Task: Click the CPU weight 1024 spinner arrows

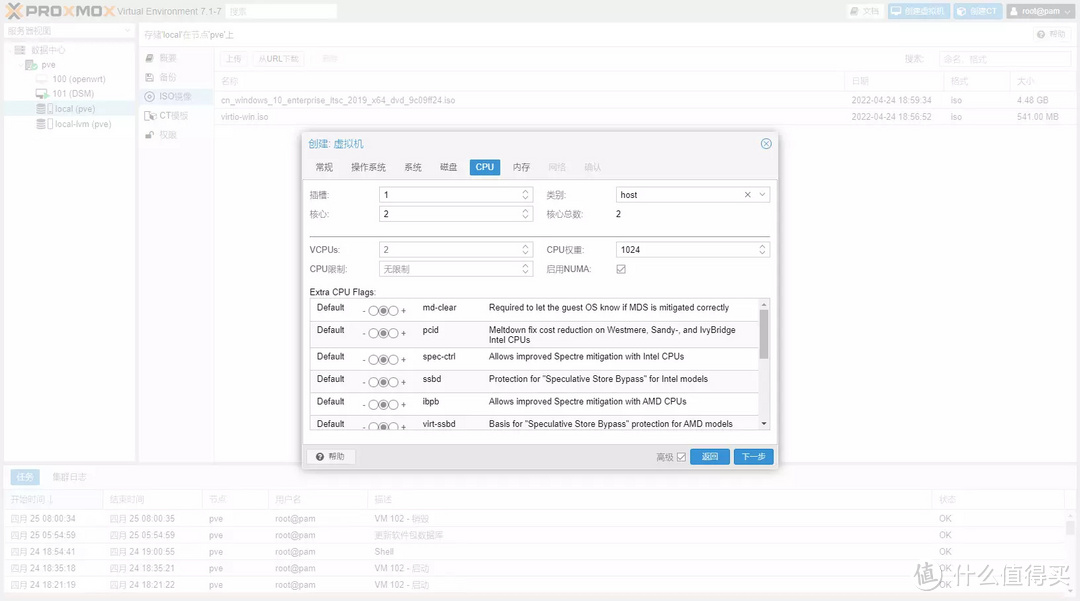Action: click(x=762, y=250)
